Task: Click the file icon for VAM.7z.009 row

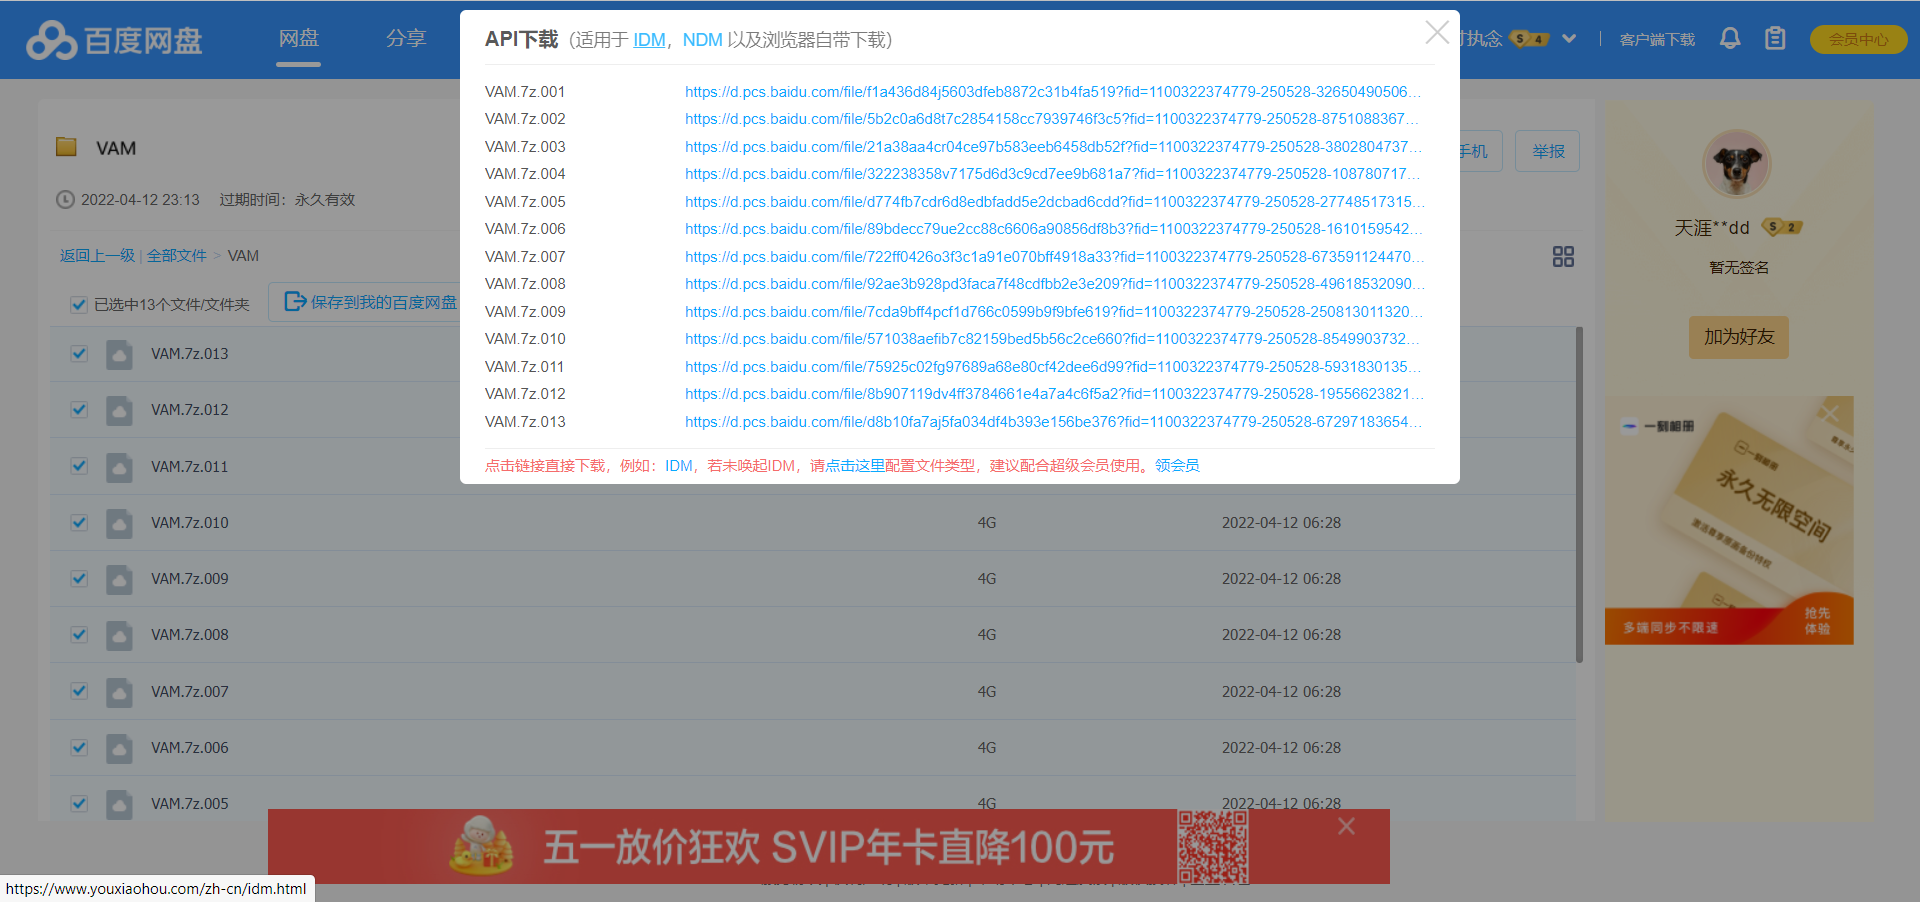Action: point(119,579)
